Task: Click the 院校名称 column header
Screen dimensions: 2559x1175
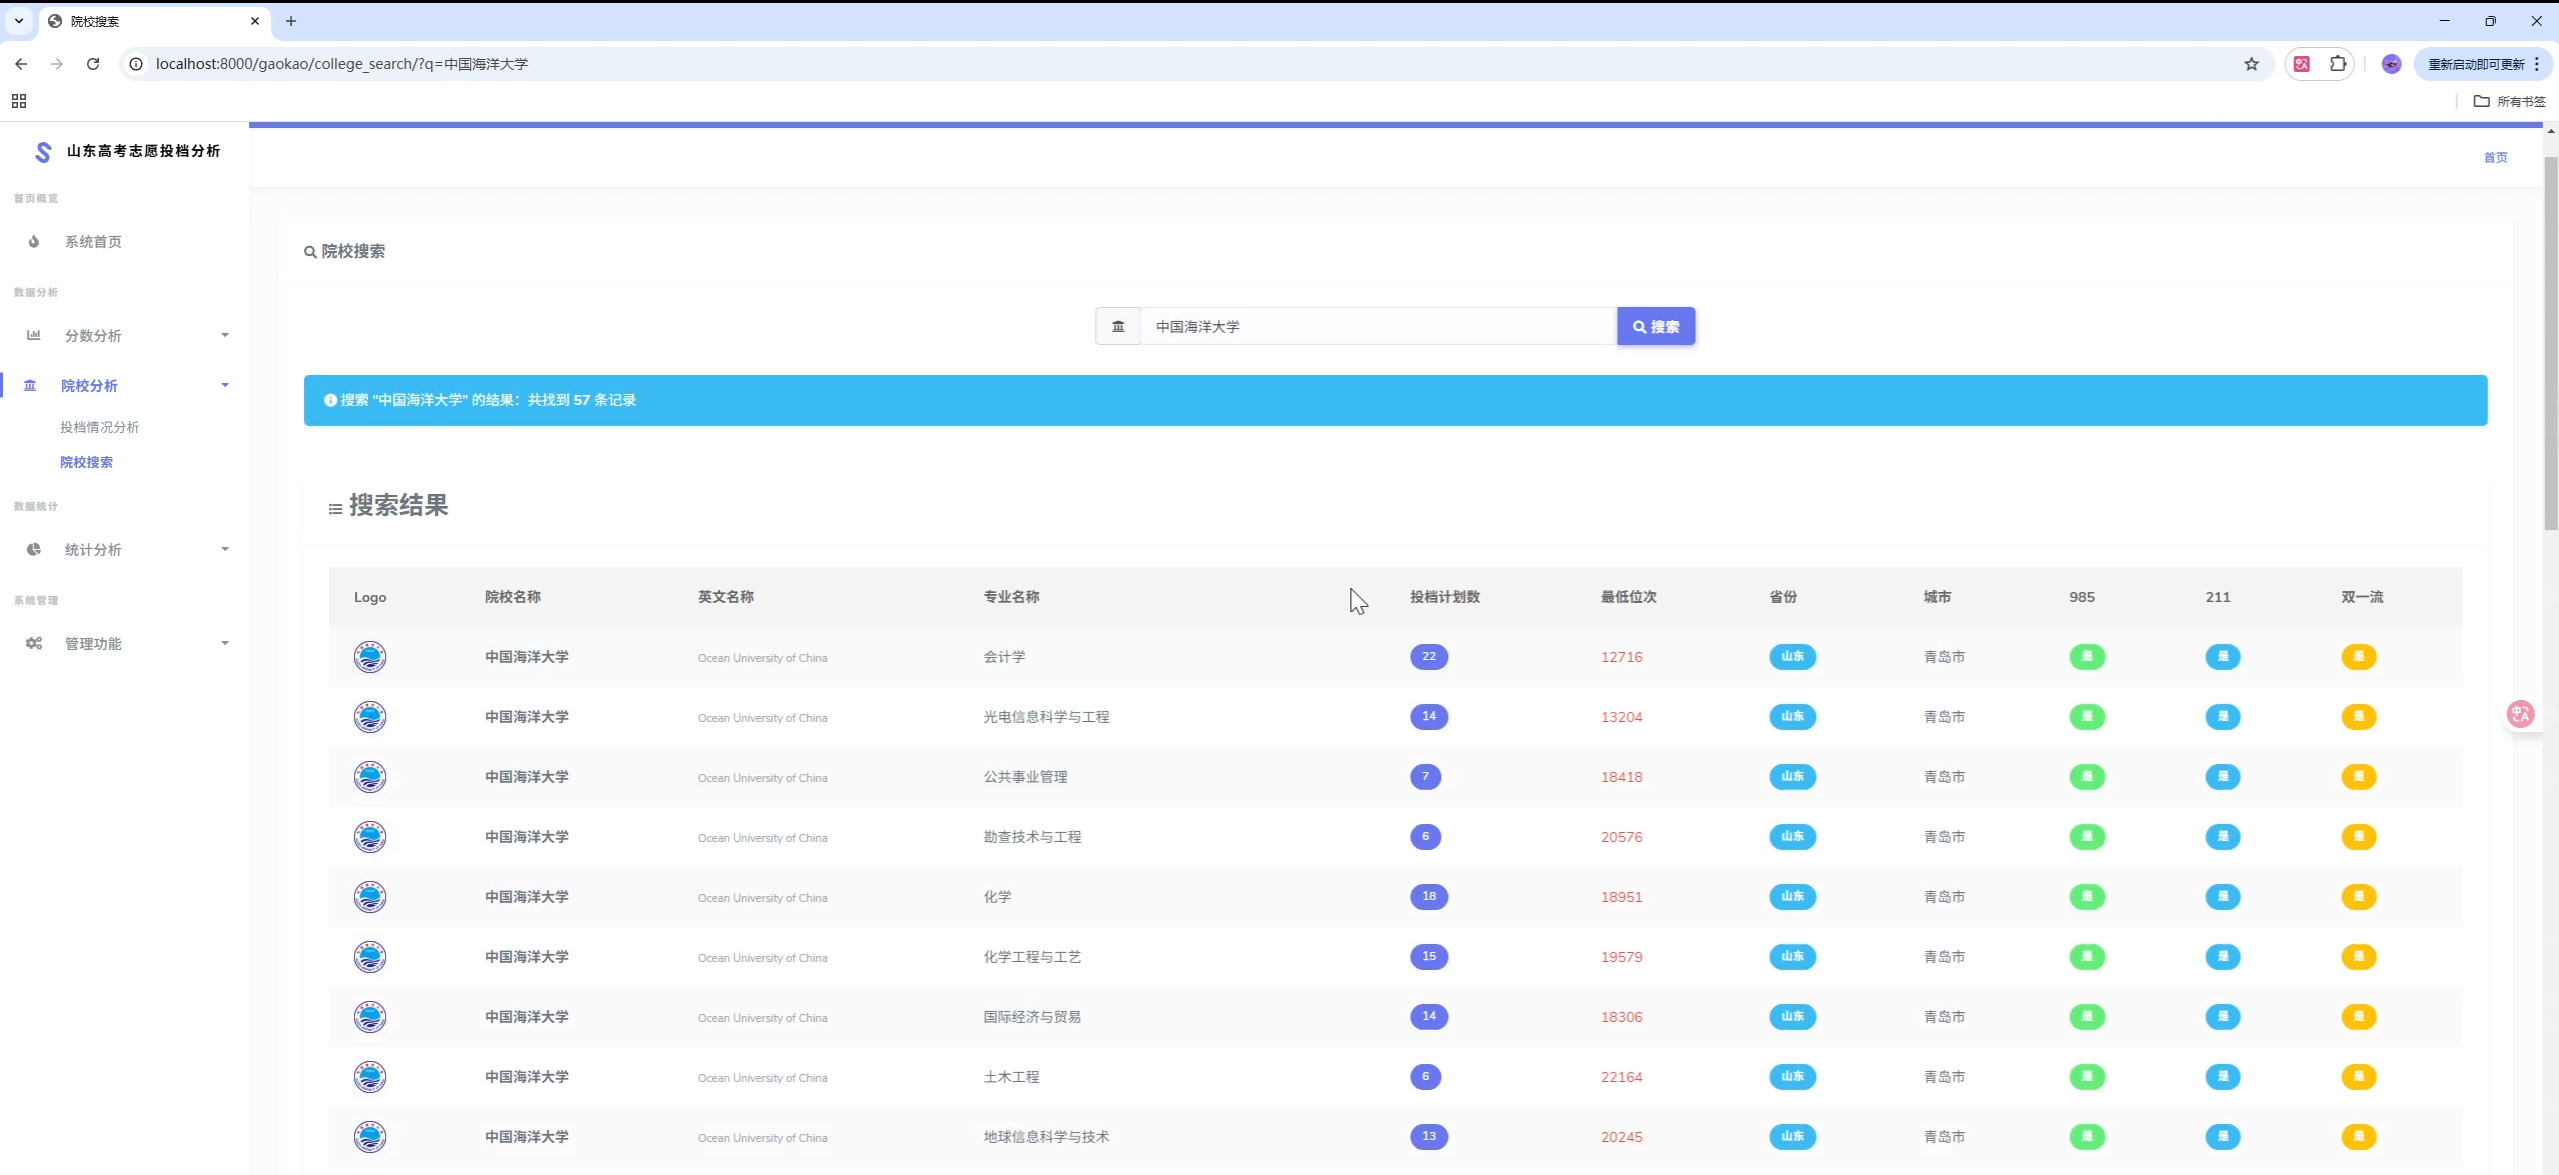Action: click(x=512, y=597)
